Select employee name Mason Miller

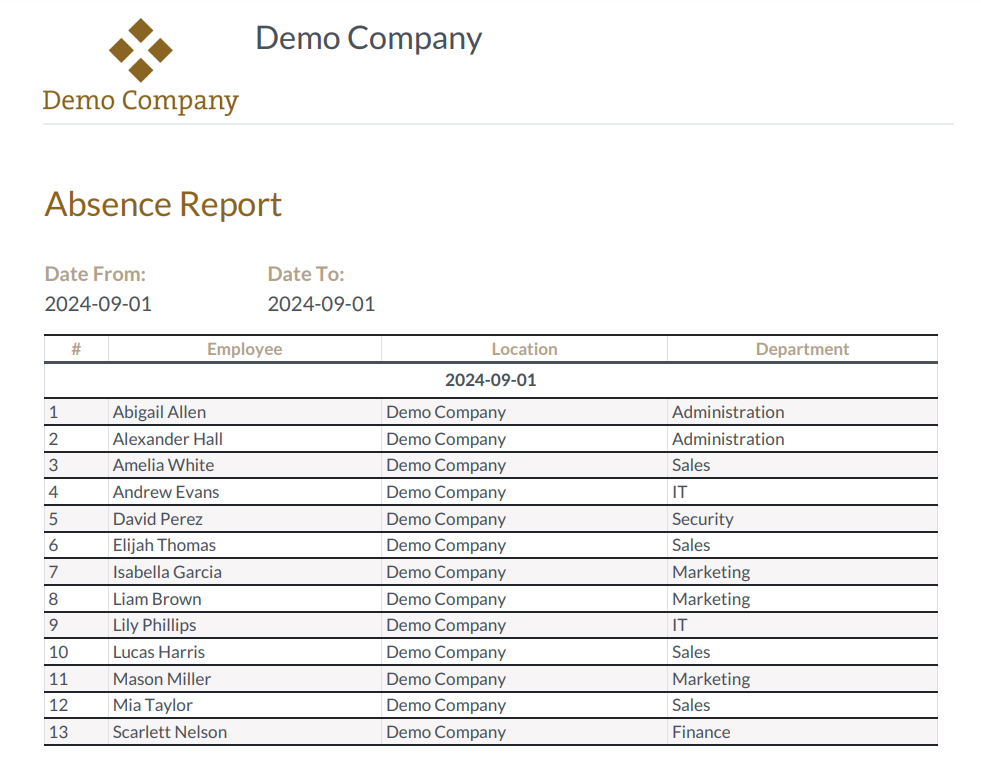(x=162, y=679)
